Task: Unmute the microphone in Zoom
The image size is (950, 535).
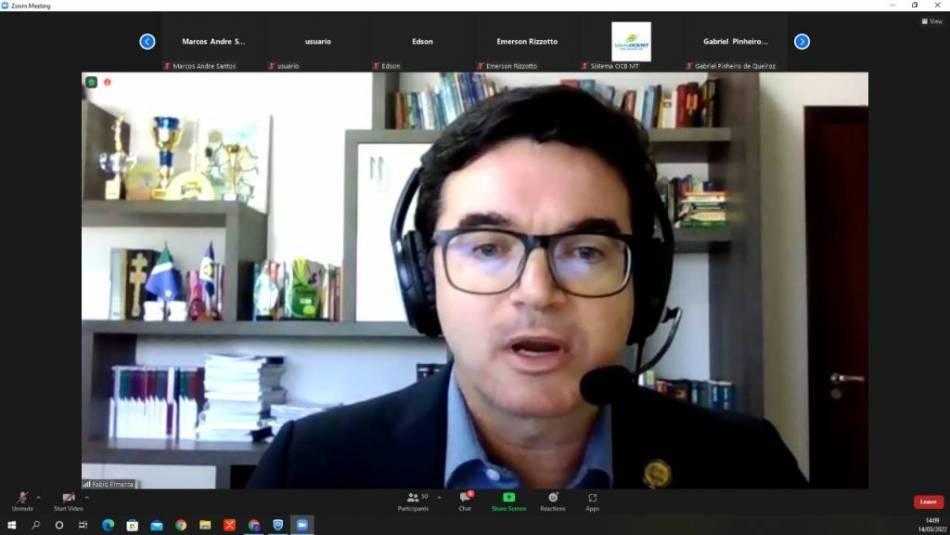Action: [22, 501]
